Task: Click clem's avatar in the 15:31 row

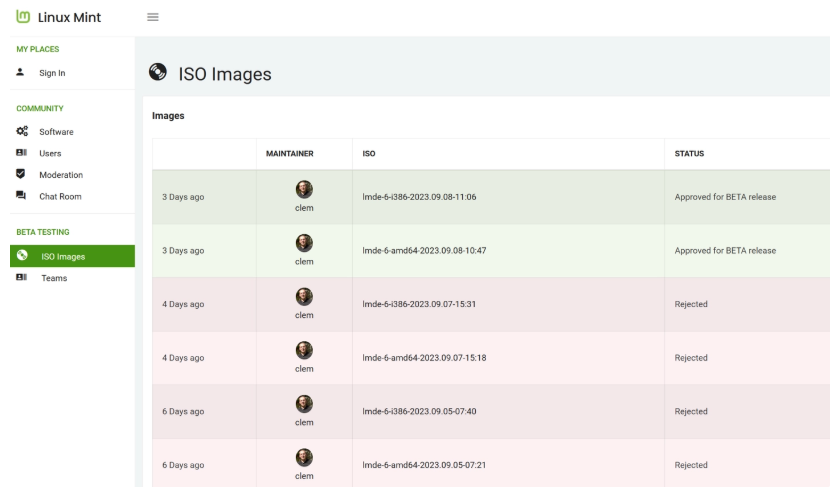Action: [304, 296]
